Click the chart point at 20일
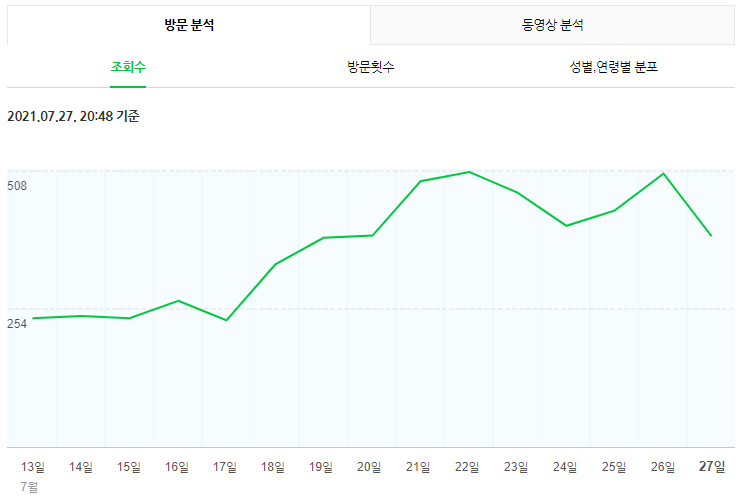 tap(372, 236)
